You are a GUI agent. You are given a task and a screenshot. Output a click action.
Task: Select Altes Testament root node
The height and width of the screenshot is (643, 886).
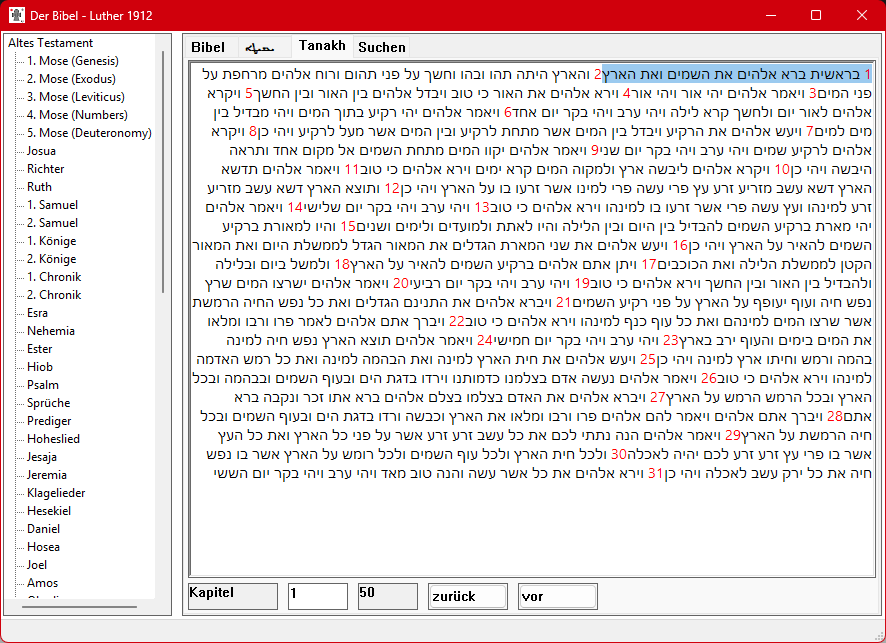point(50,43)
